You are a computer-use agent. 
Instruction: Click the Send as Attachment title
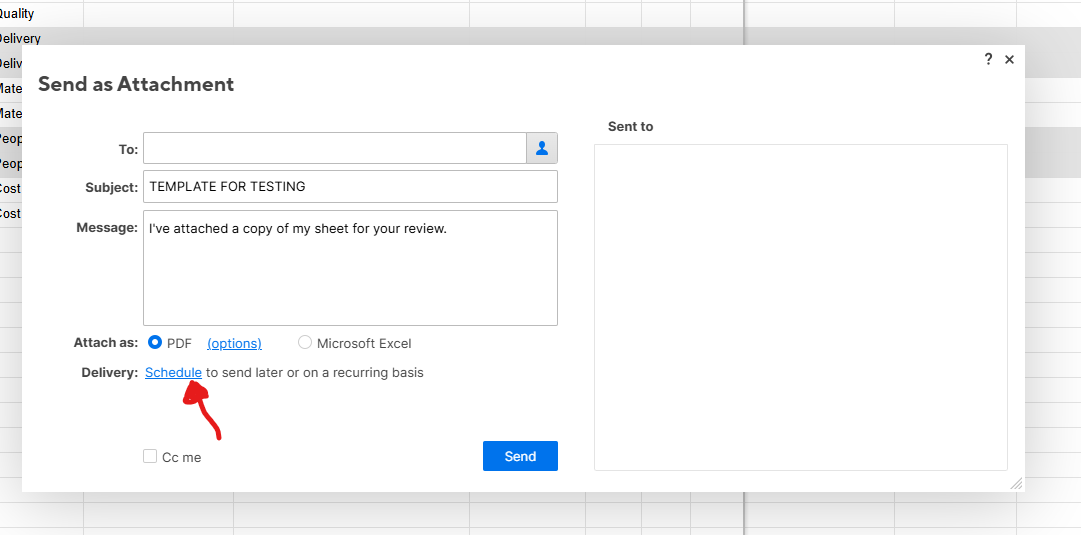pyautogui.click(x=136, y=84)
